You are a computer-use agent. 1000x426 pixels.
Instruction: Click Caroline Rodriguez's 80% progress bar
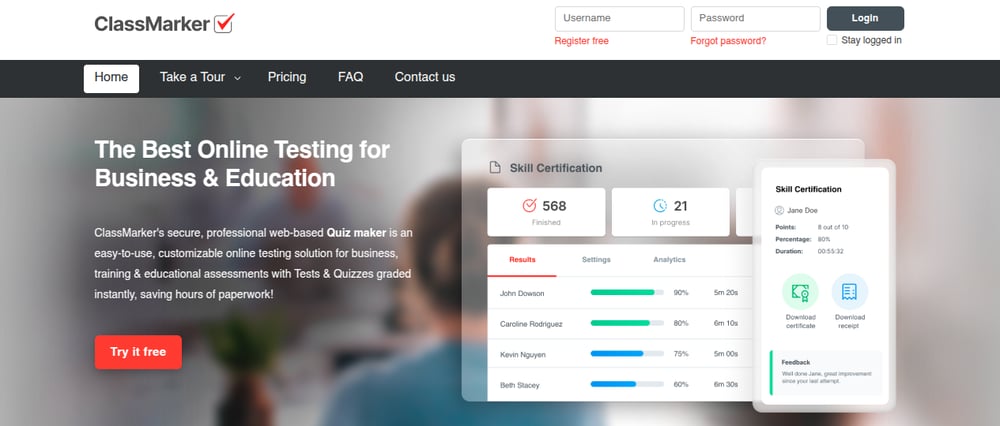(x=627, y=323)
